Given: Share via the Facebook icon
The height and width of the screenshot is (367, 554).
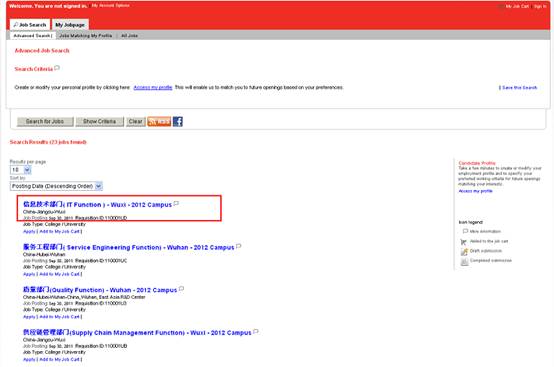Looking at the screenshot, I should (x=178, y=122).
